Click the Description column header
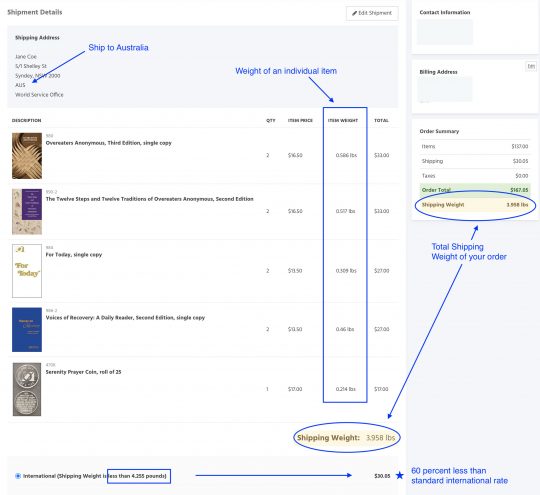The image size is (540, 495). point(27,121)
